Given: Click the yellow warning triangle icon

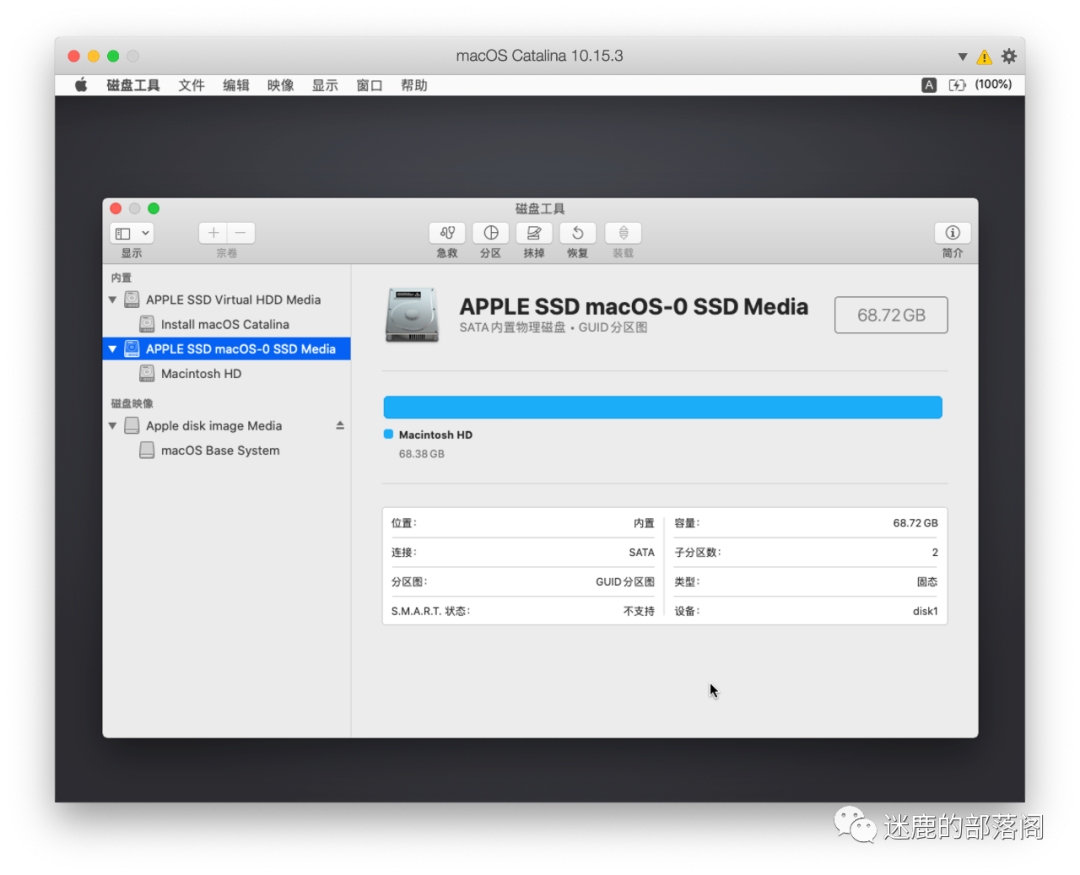Looking at the screenshot, I should [984, 56].
